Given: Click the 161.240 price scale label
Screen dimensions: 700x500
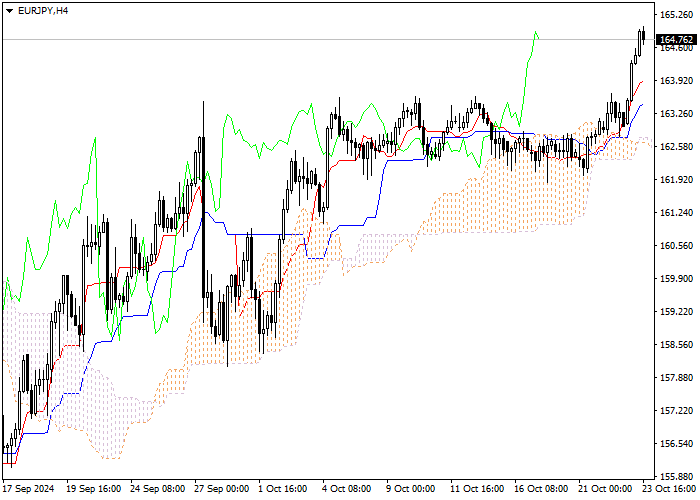Looking at the screenshot, I should [x=676, y=213].
